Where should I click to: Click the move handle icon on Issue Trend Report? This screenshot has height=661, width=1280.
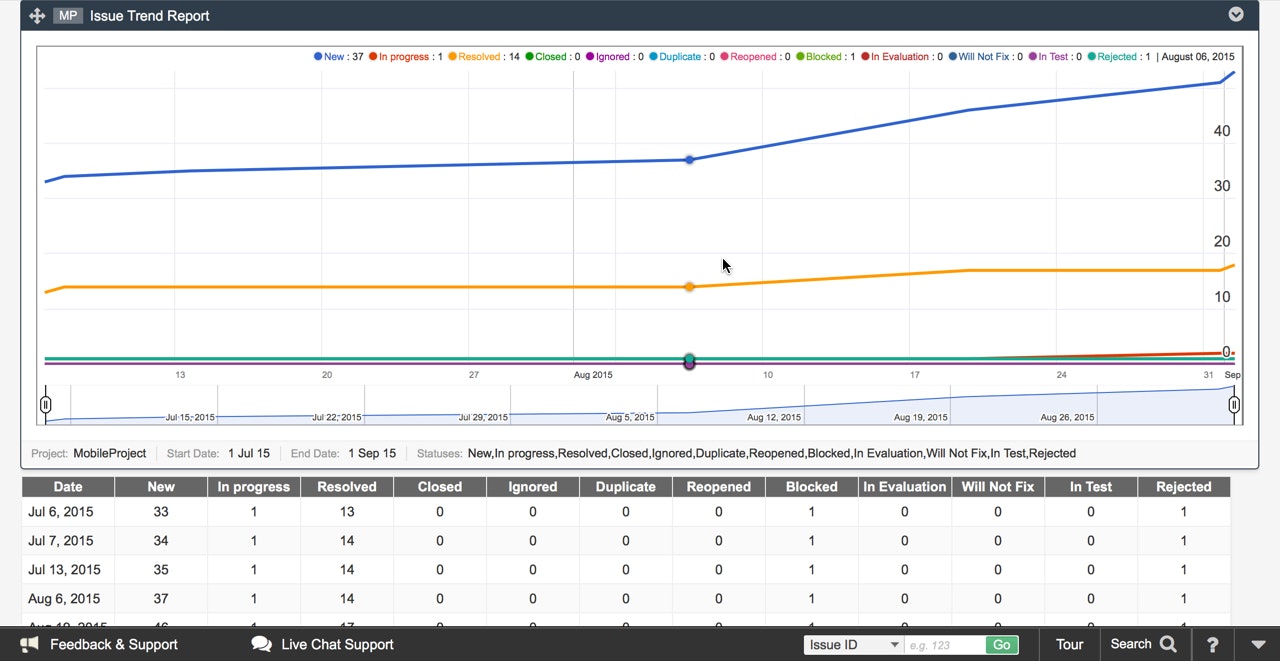tap(37, 16)
